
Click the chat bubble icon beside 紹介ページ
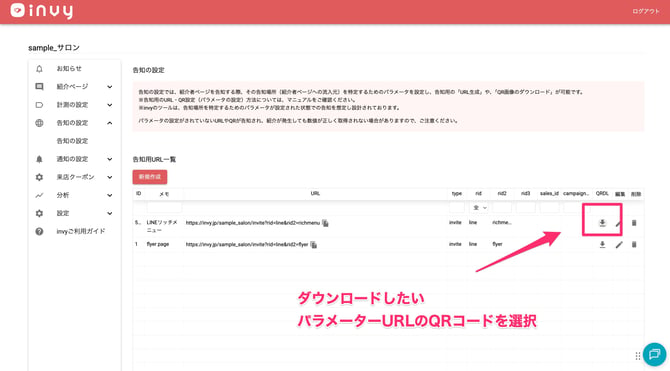[x=39, y=87]
